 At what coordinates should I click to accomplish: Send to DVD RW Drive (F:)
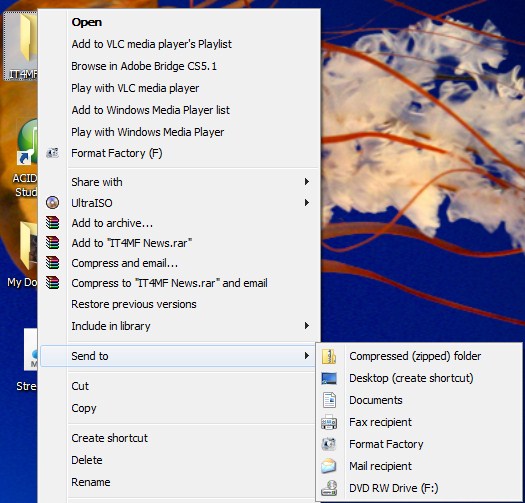point(419,488)
